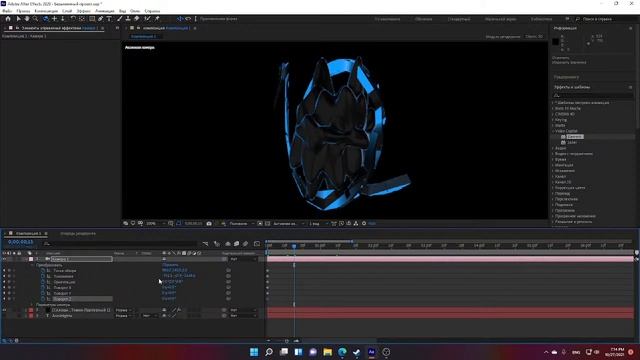Select the Orbit Camera tool

(x=45, y=19)
